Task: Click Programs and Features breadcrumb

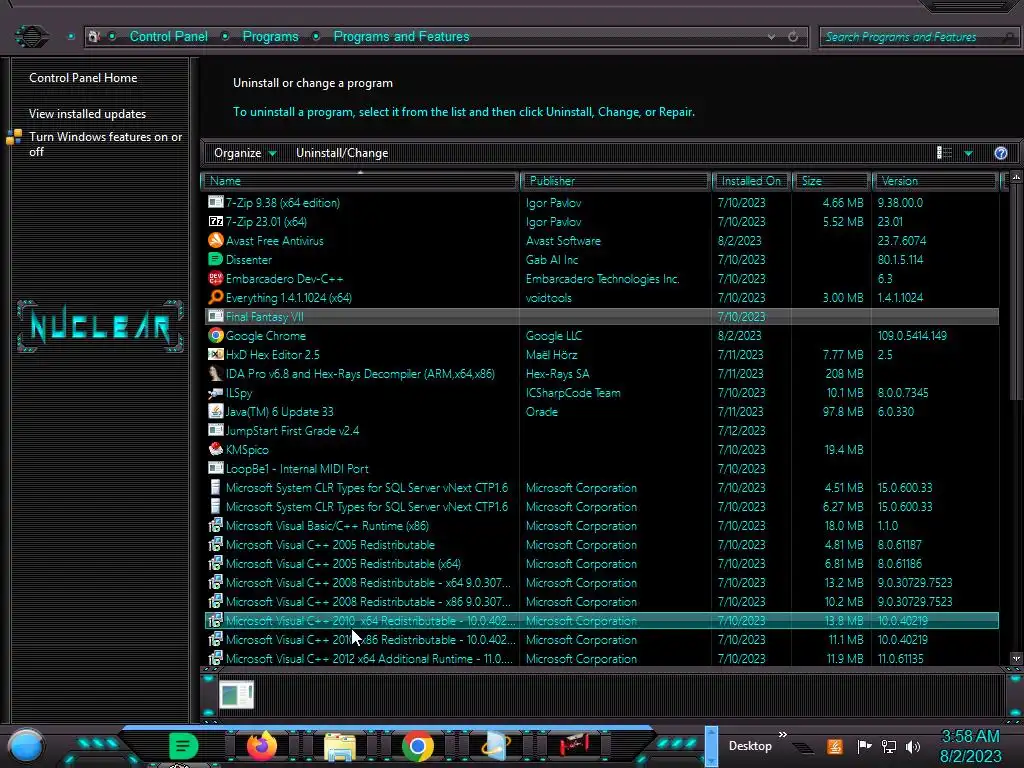Action: (401, 37)
